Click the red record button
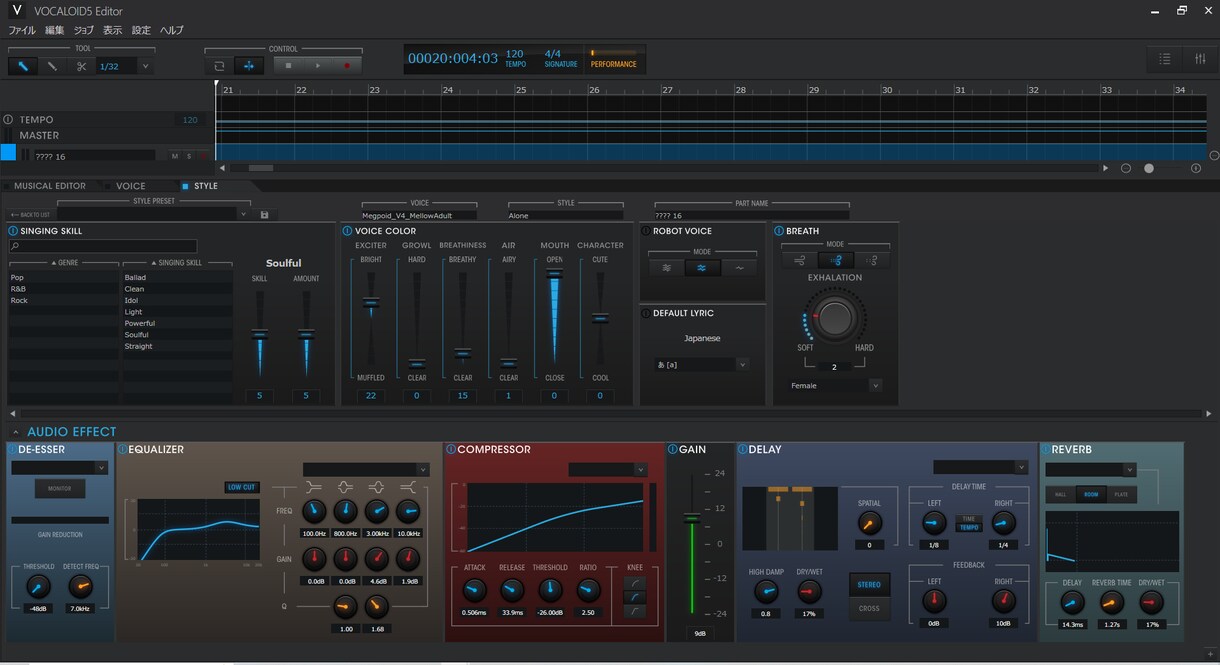The image size is (1220, 665). pyautogui.click(x=347, y=66)
